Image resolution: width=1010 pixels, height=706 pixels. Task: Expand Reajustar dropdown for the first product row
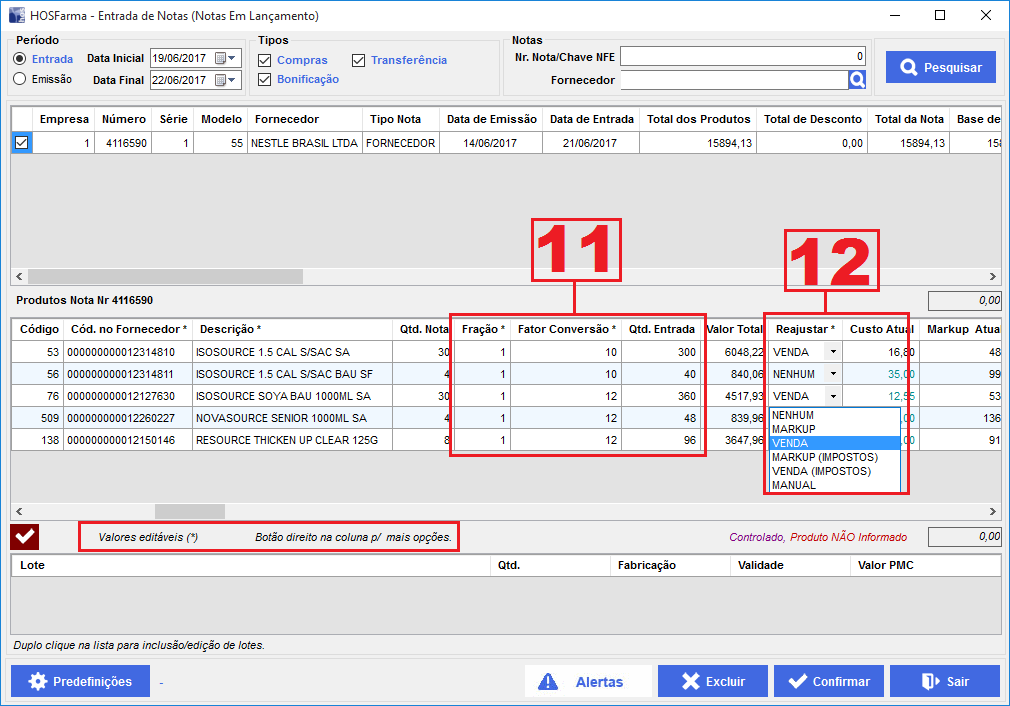pyautogui.click(x=832, y=352)
